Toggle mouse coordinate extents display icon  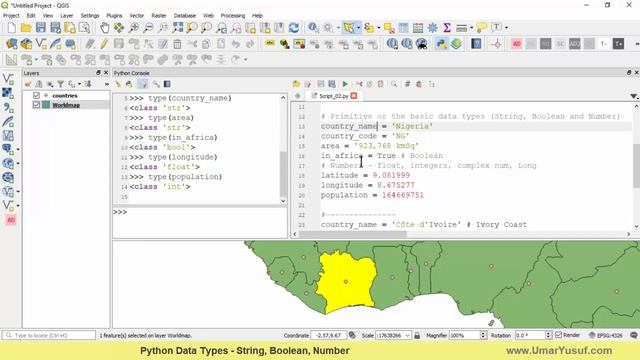pos(352,335)
